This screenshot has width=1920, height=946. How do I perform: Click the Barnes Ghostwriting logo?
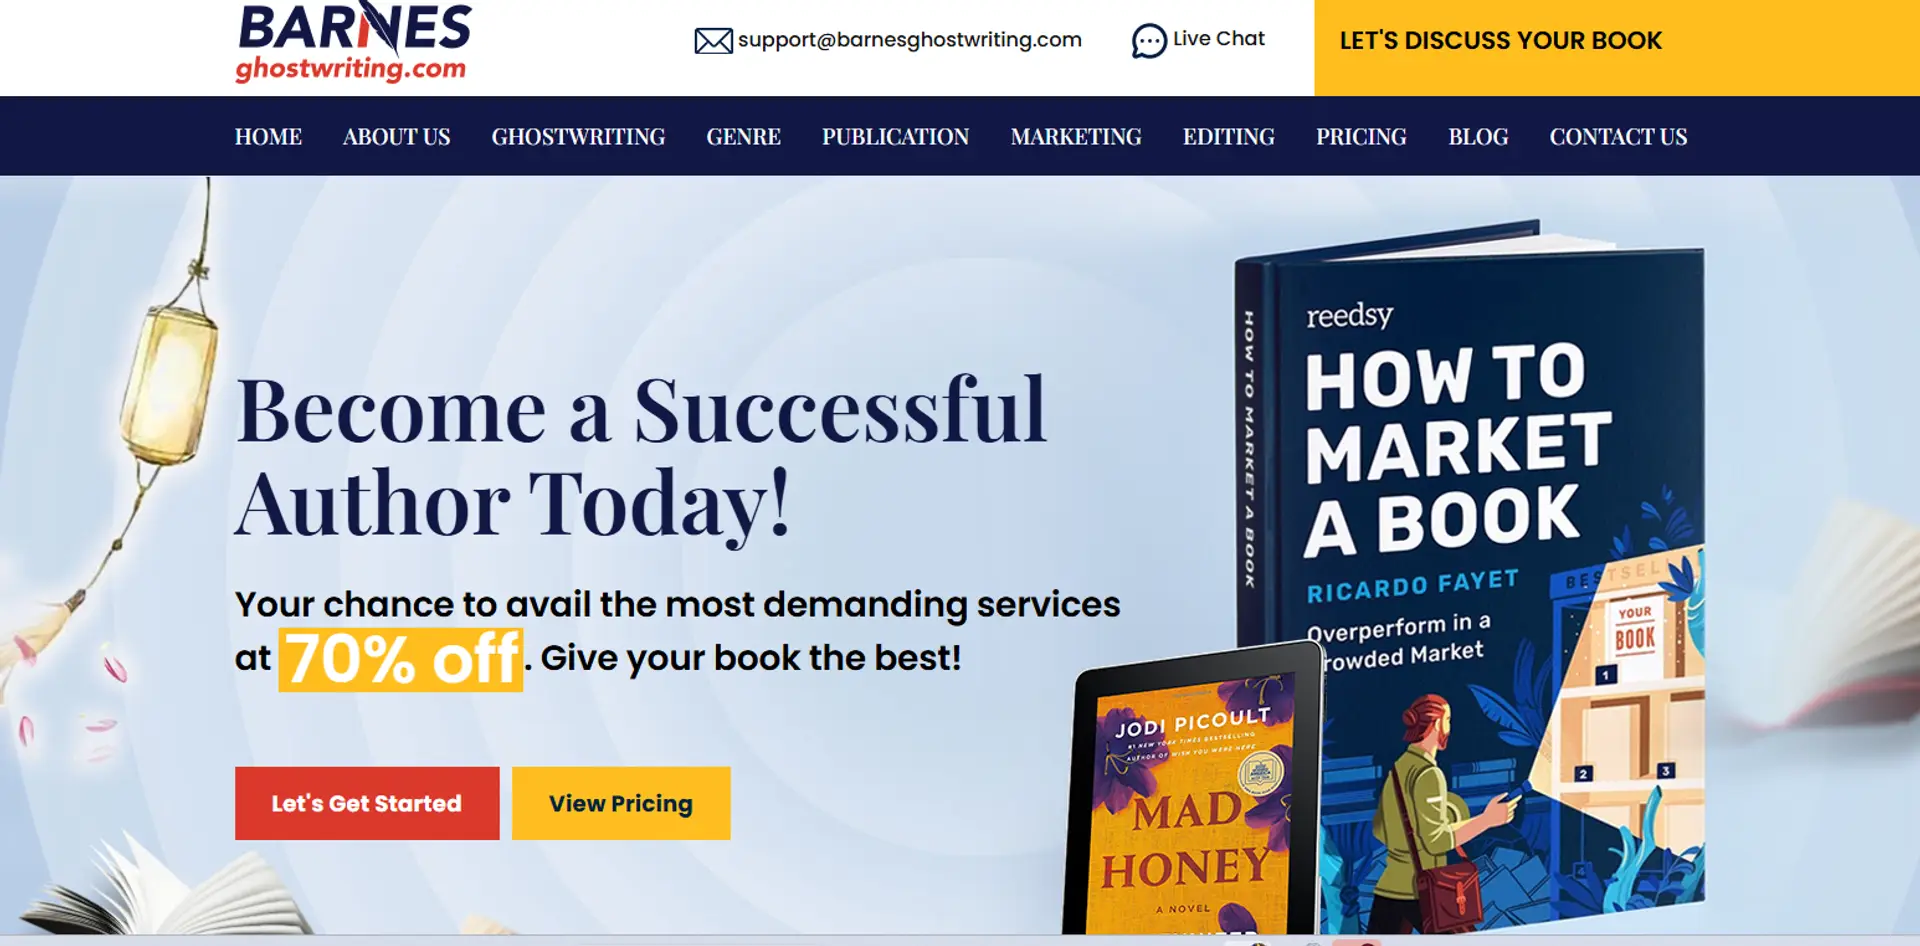(x=353, y=42)
